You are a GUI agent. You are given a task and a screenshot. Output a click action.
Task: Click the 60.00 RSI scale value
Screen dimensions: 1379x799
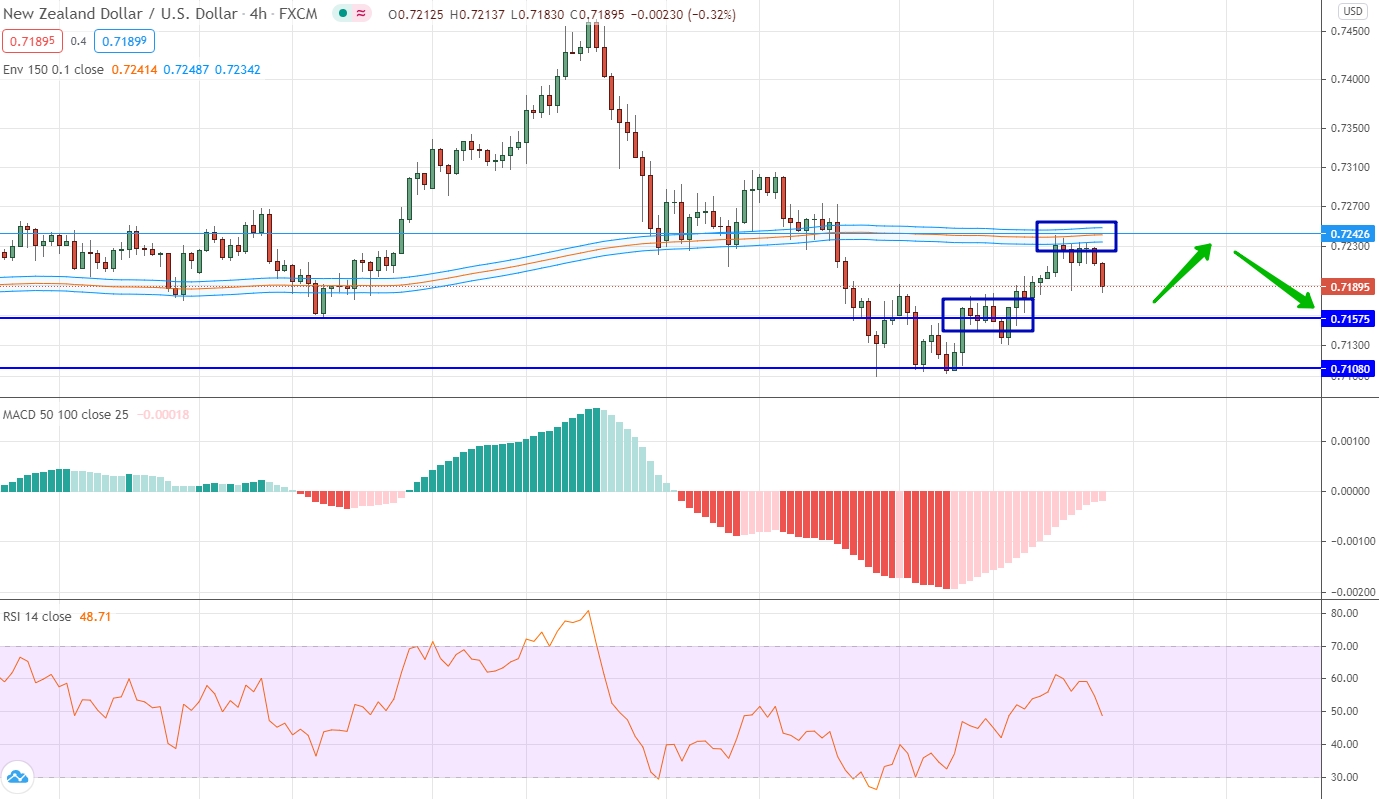click(x=1345, y=678)
